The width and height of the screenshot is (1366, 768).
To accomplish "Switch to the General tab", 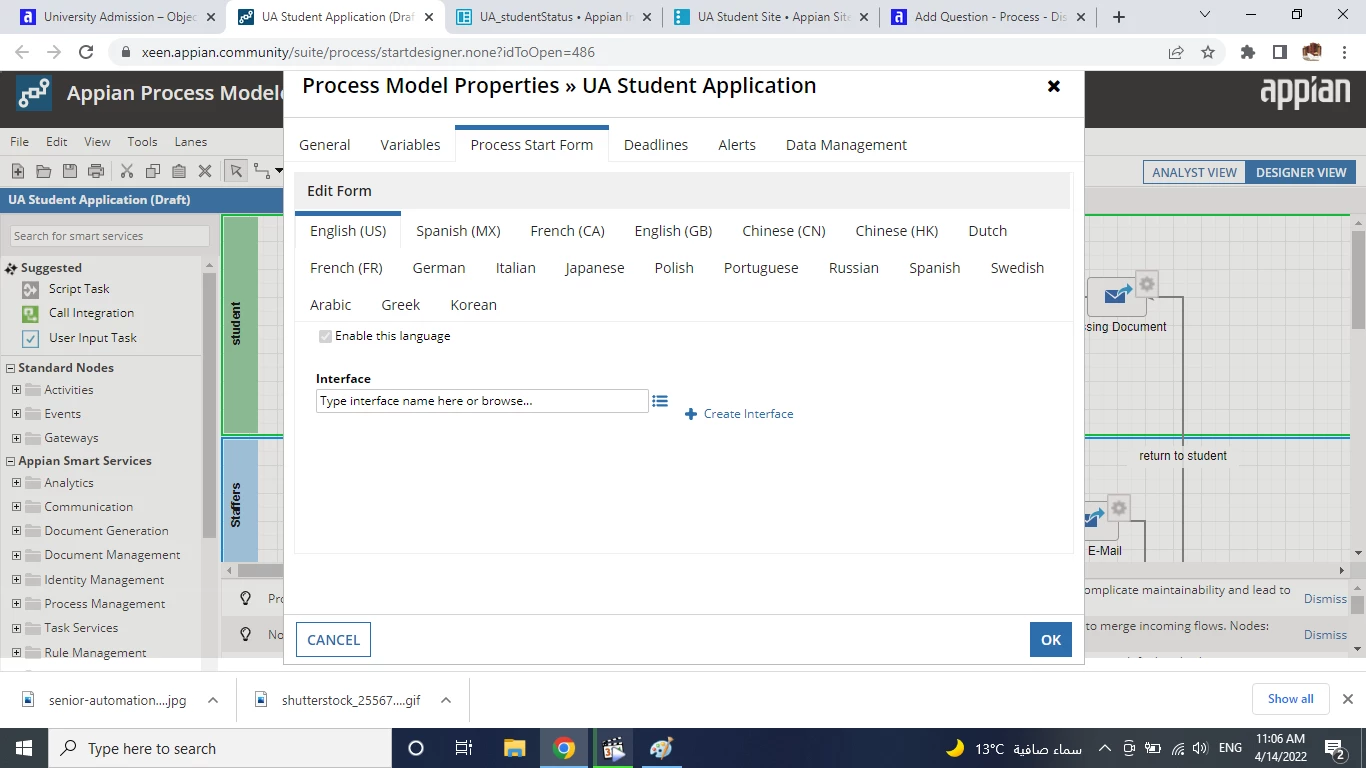I will coord(325,145).
